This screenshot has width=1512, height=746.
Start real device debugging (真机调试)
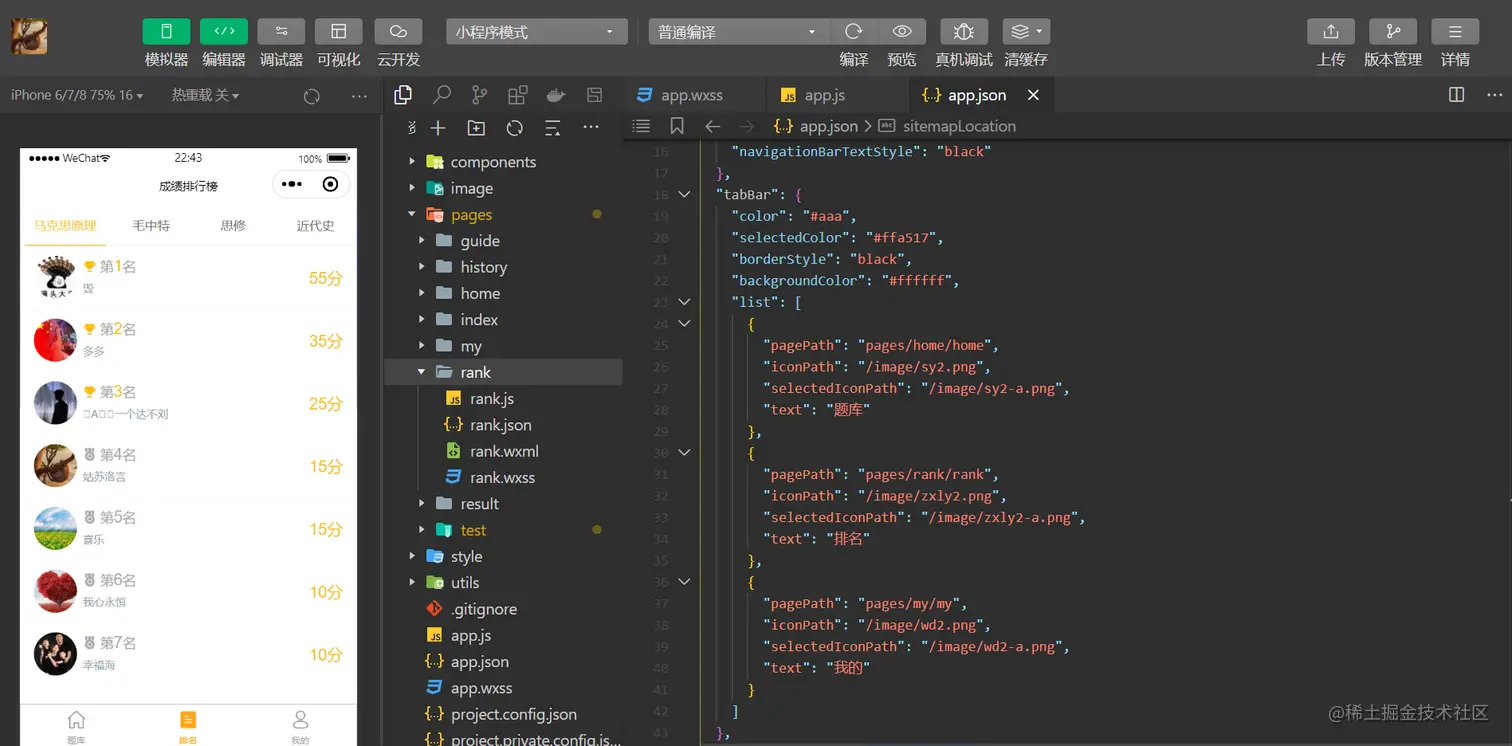(964, 31)
